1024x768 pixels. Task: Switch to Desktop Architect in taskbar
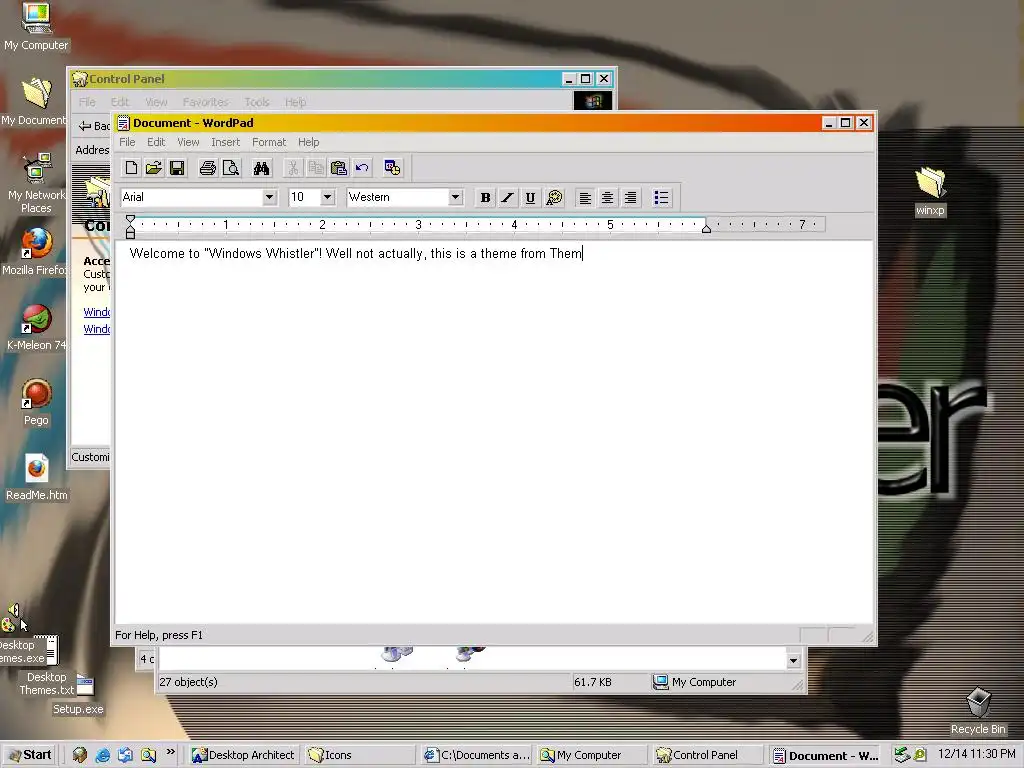coord(243,755)
